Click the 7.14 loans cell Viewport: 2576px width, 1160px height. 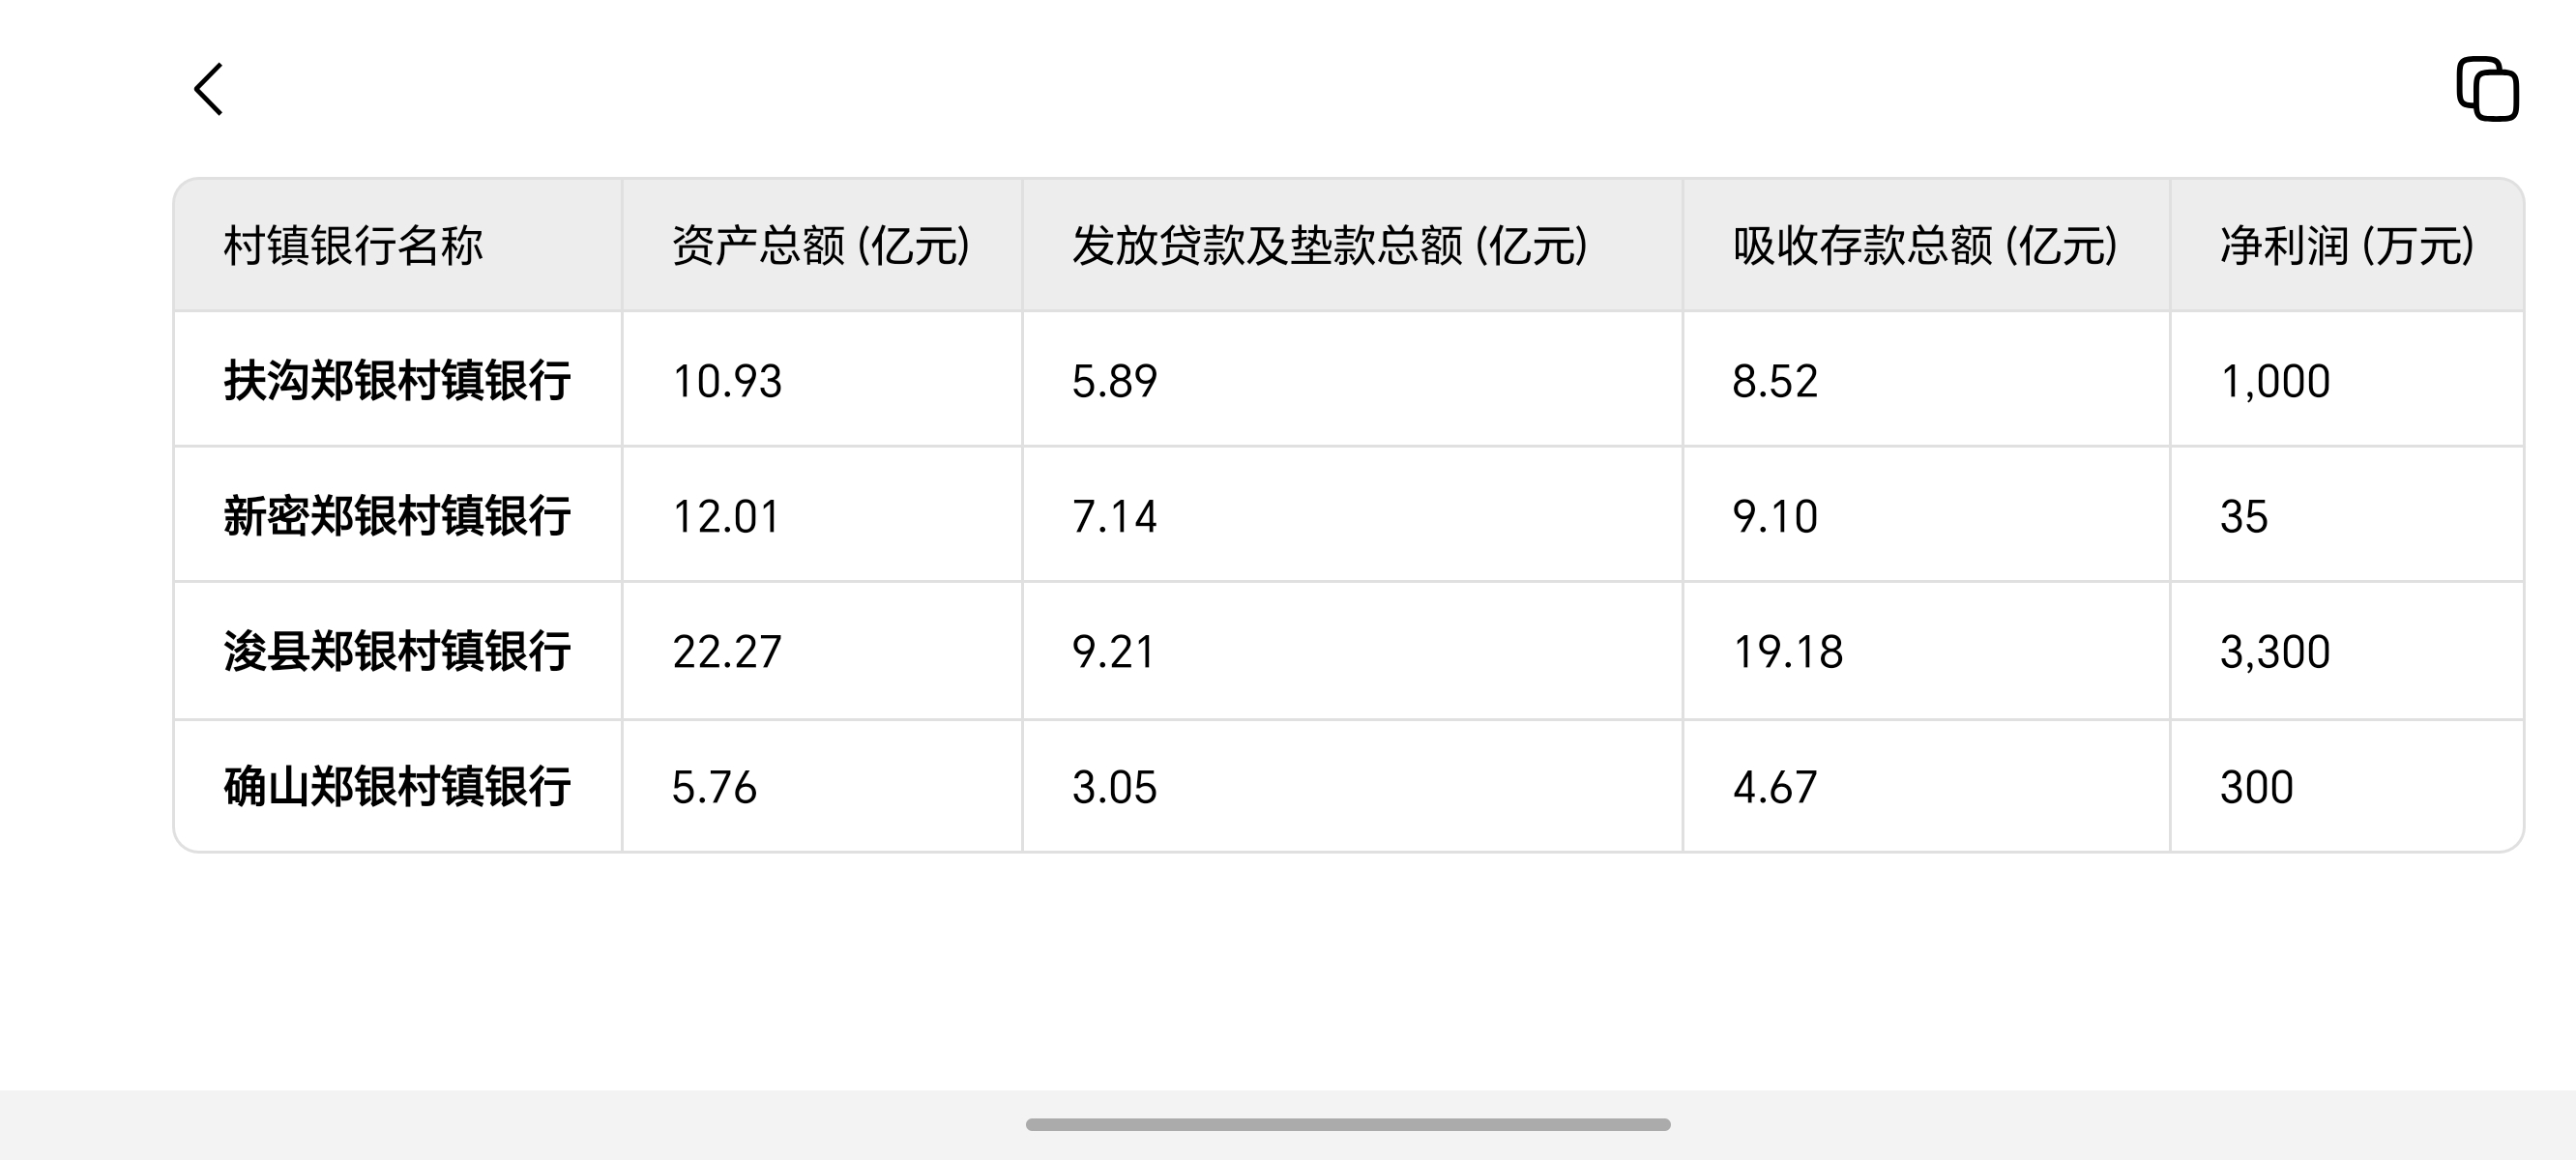[1114, 516]
